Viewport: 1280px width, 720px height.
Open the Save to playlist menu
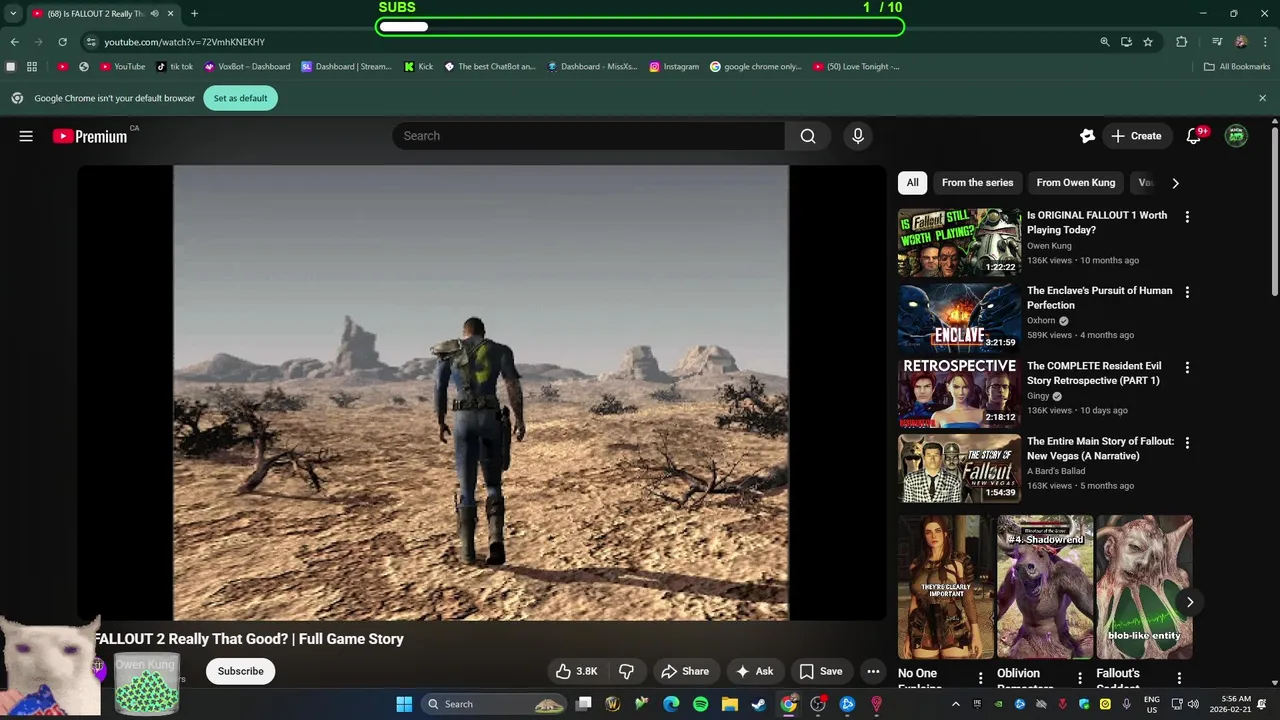[x=820, y=671]
